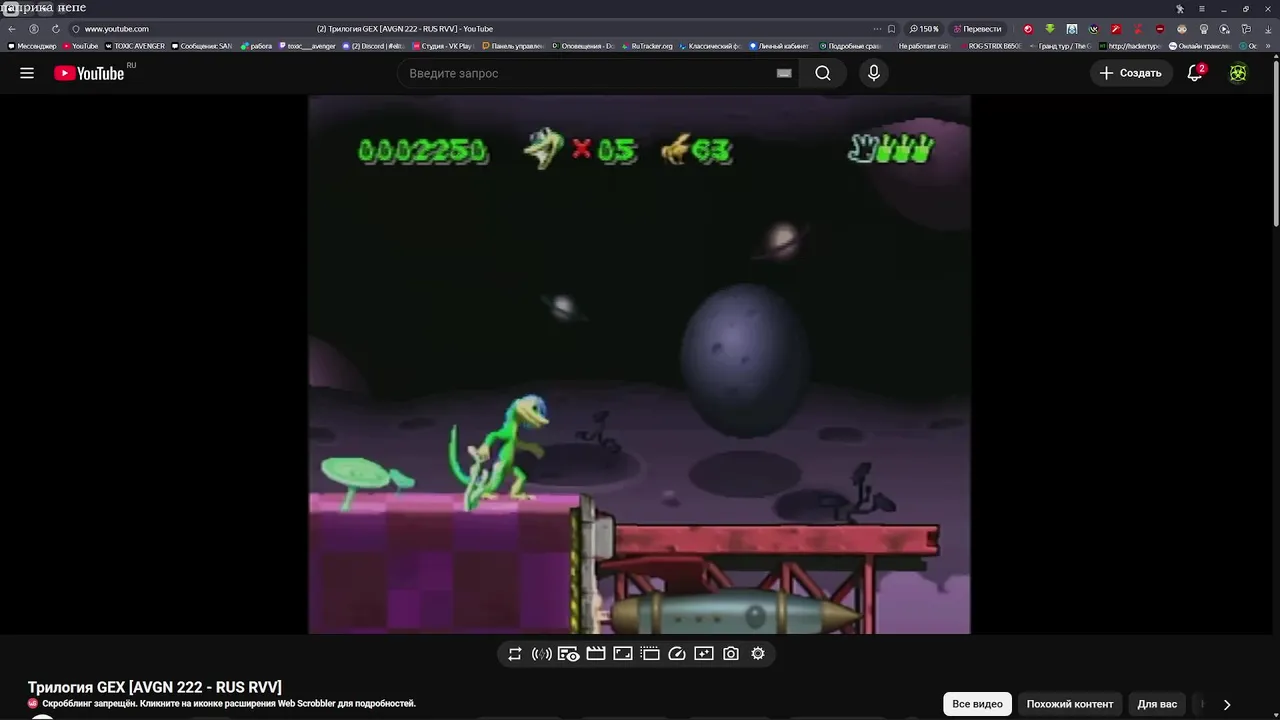The width and height of the screenshot is (1280, 720).
Task: Open the YouTube guide hamburger menu
Action: click(x=27, y=73)
